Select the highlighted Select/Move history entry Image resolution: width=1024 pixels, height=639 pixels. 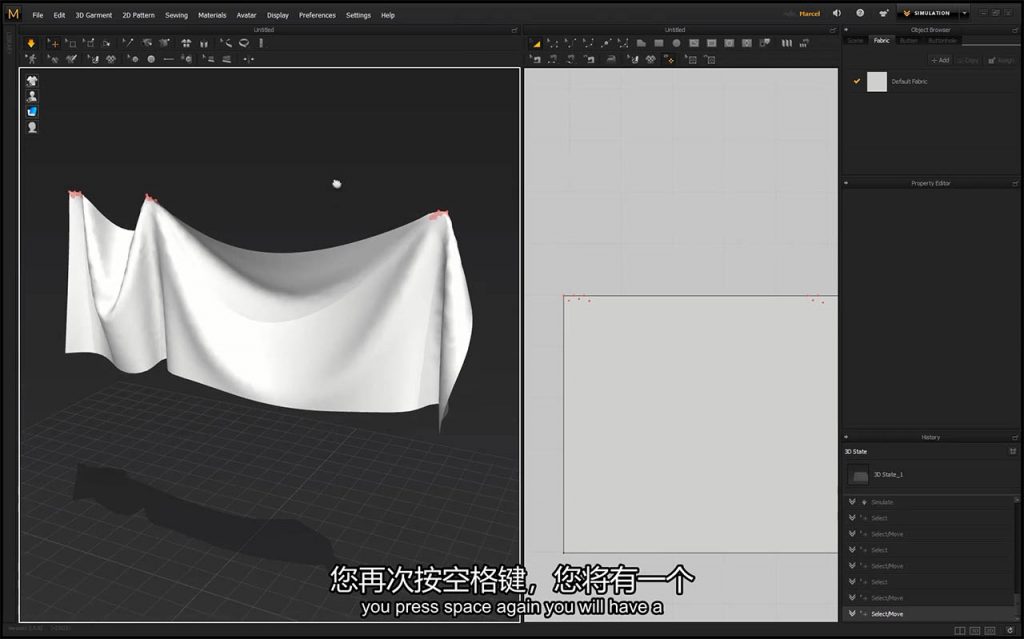click(930, 614)
